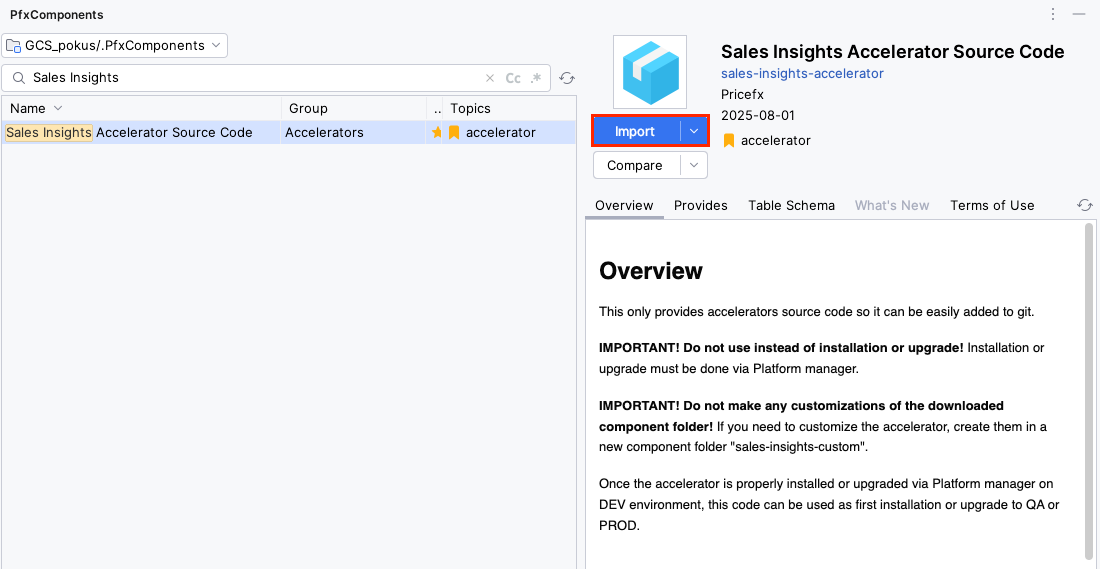
Task: Toggle Match Case (Cc) in search
Action: click(513, 78)
